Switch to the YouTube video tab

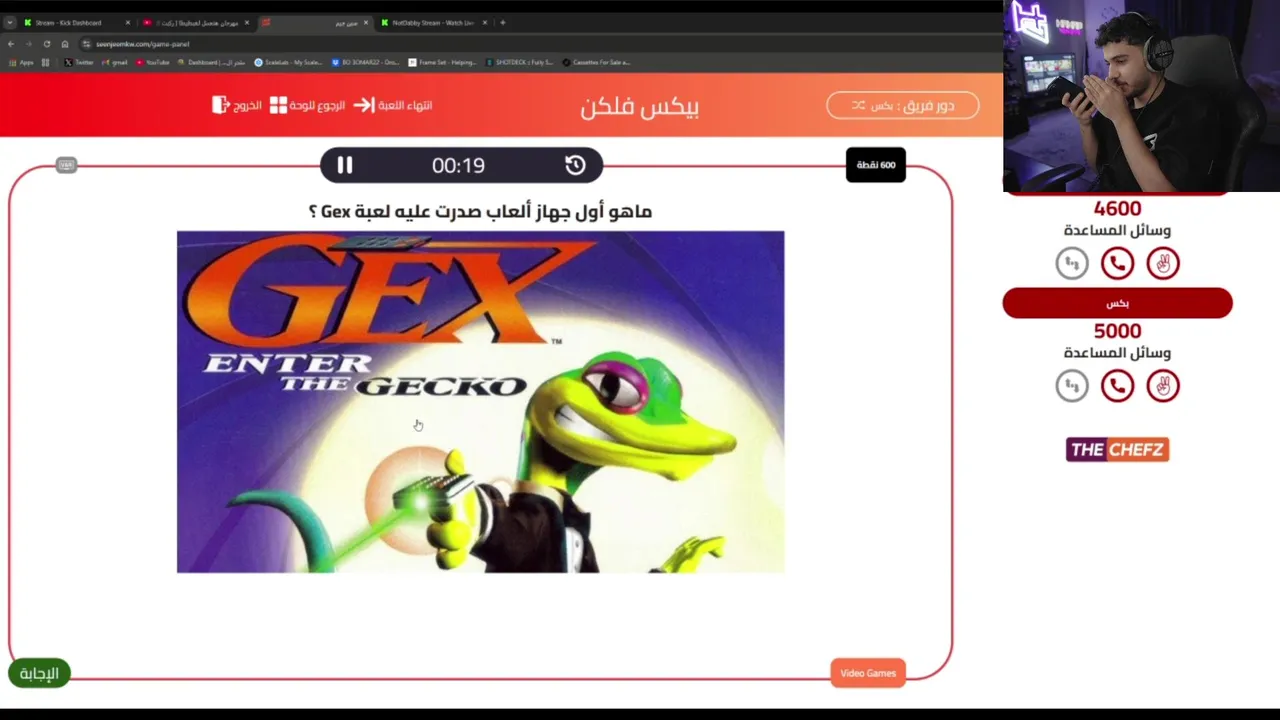pyautogui.click(x=195, y=22)
